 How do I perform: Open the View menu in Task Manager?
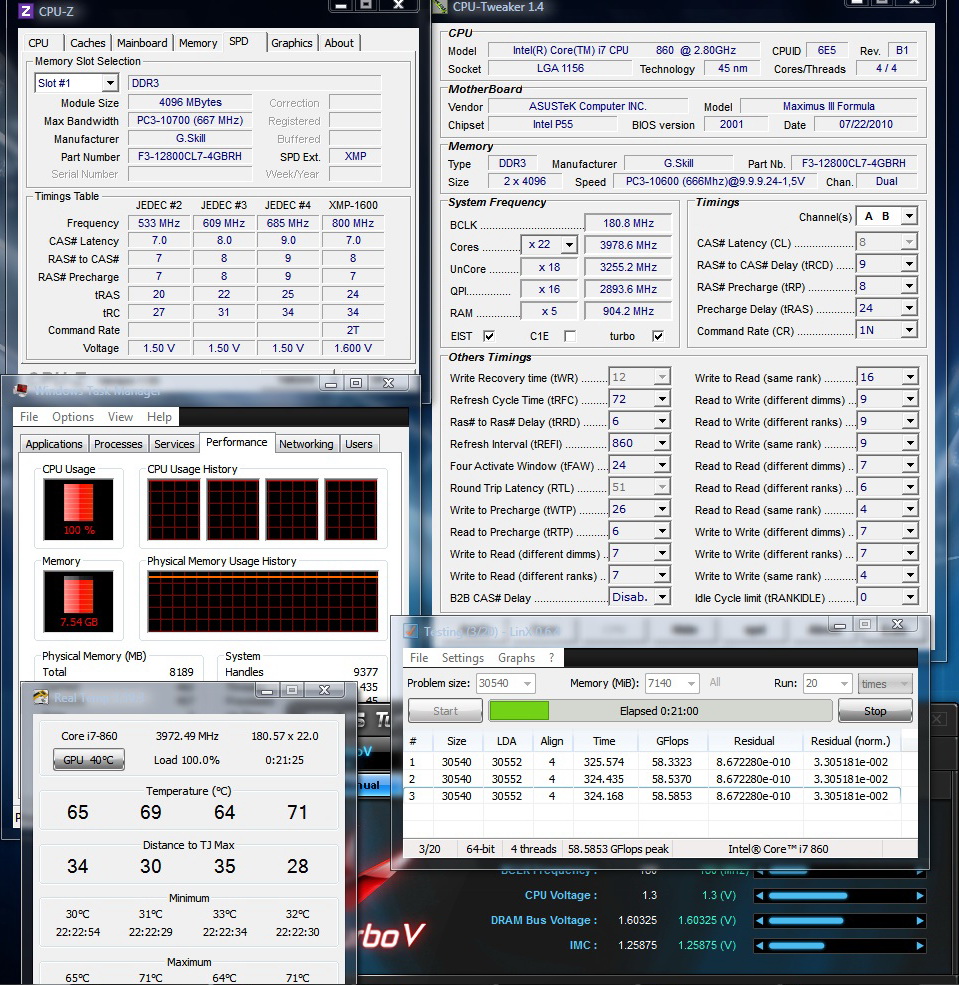tap(120, 416)
